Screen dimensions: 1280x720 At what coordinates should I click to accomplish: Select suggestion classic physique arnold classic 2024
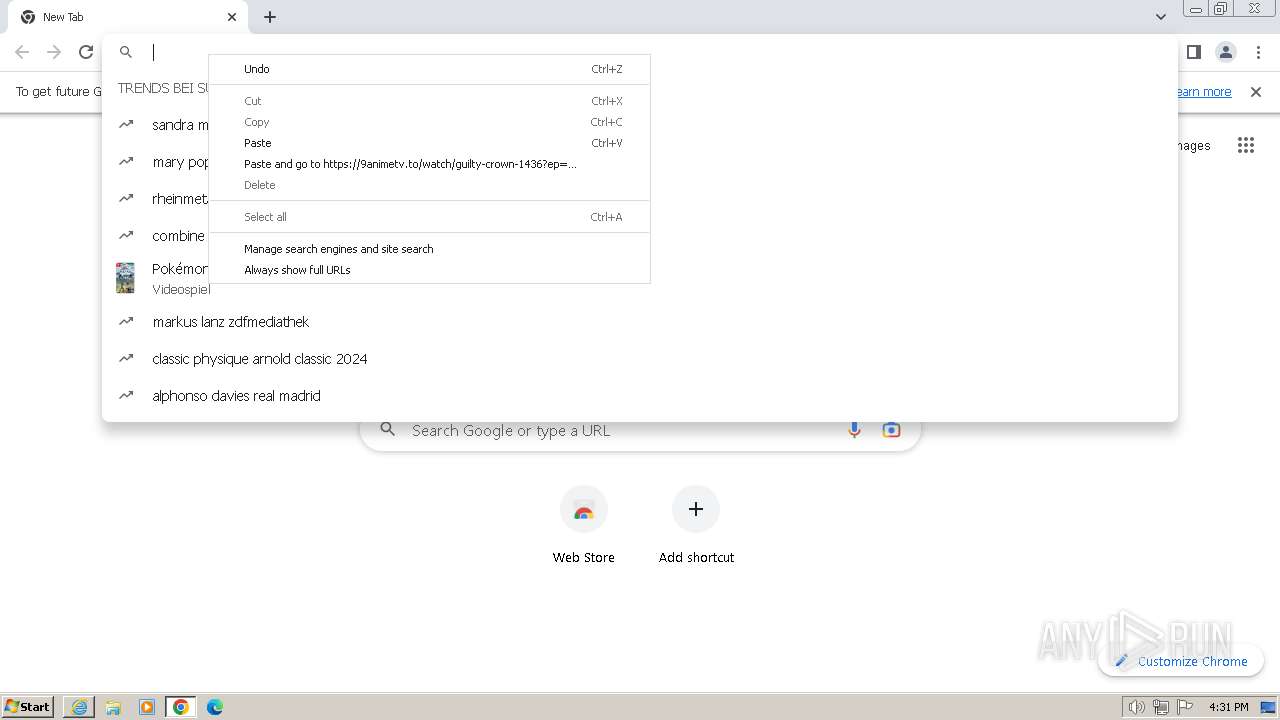coord(640,359)
